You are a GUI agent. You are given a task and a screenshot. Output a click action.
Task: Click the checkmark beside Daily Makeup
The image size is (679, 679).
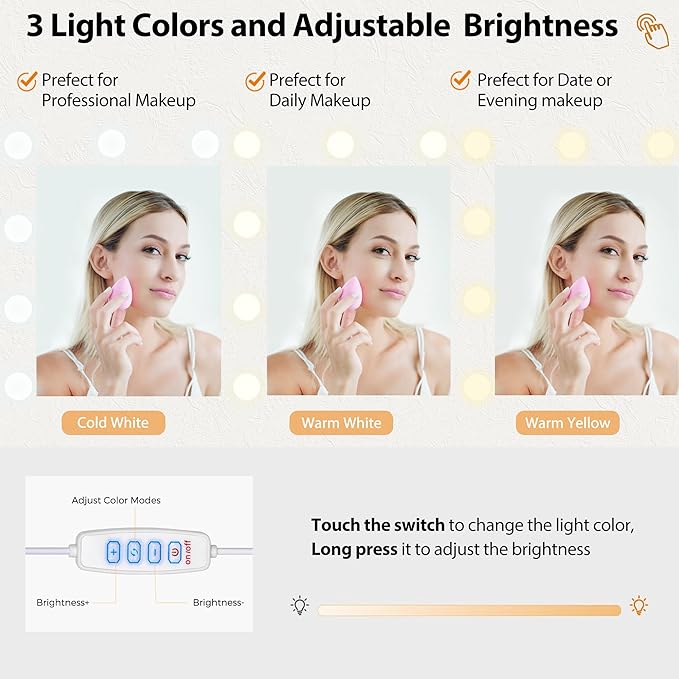click(255, 81)
